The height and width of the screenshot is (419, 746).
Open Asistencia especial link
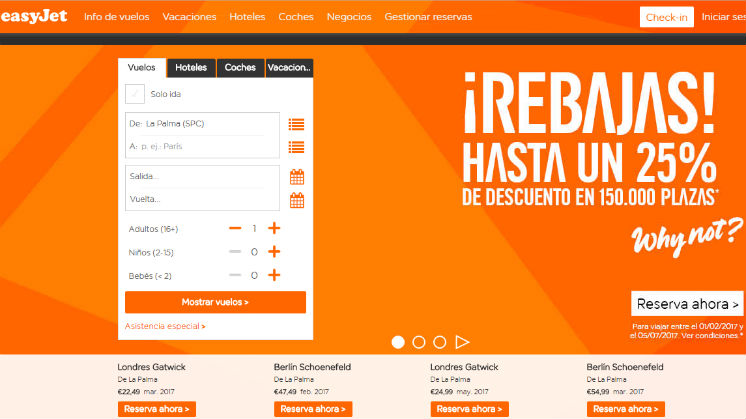point(165,326)
